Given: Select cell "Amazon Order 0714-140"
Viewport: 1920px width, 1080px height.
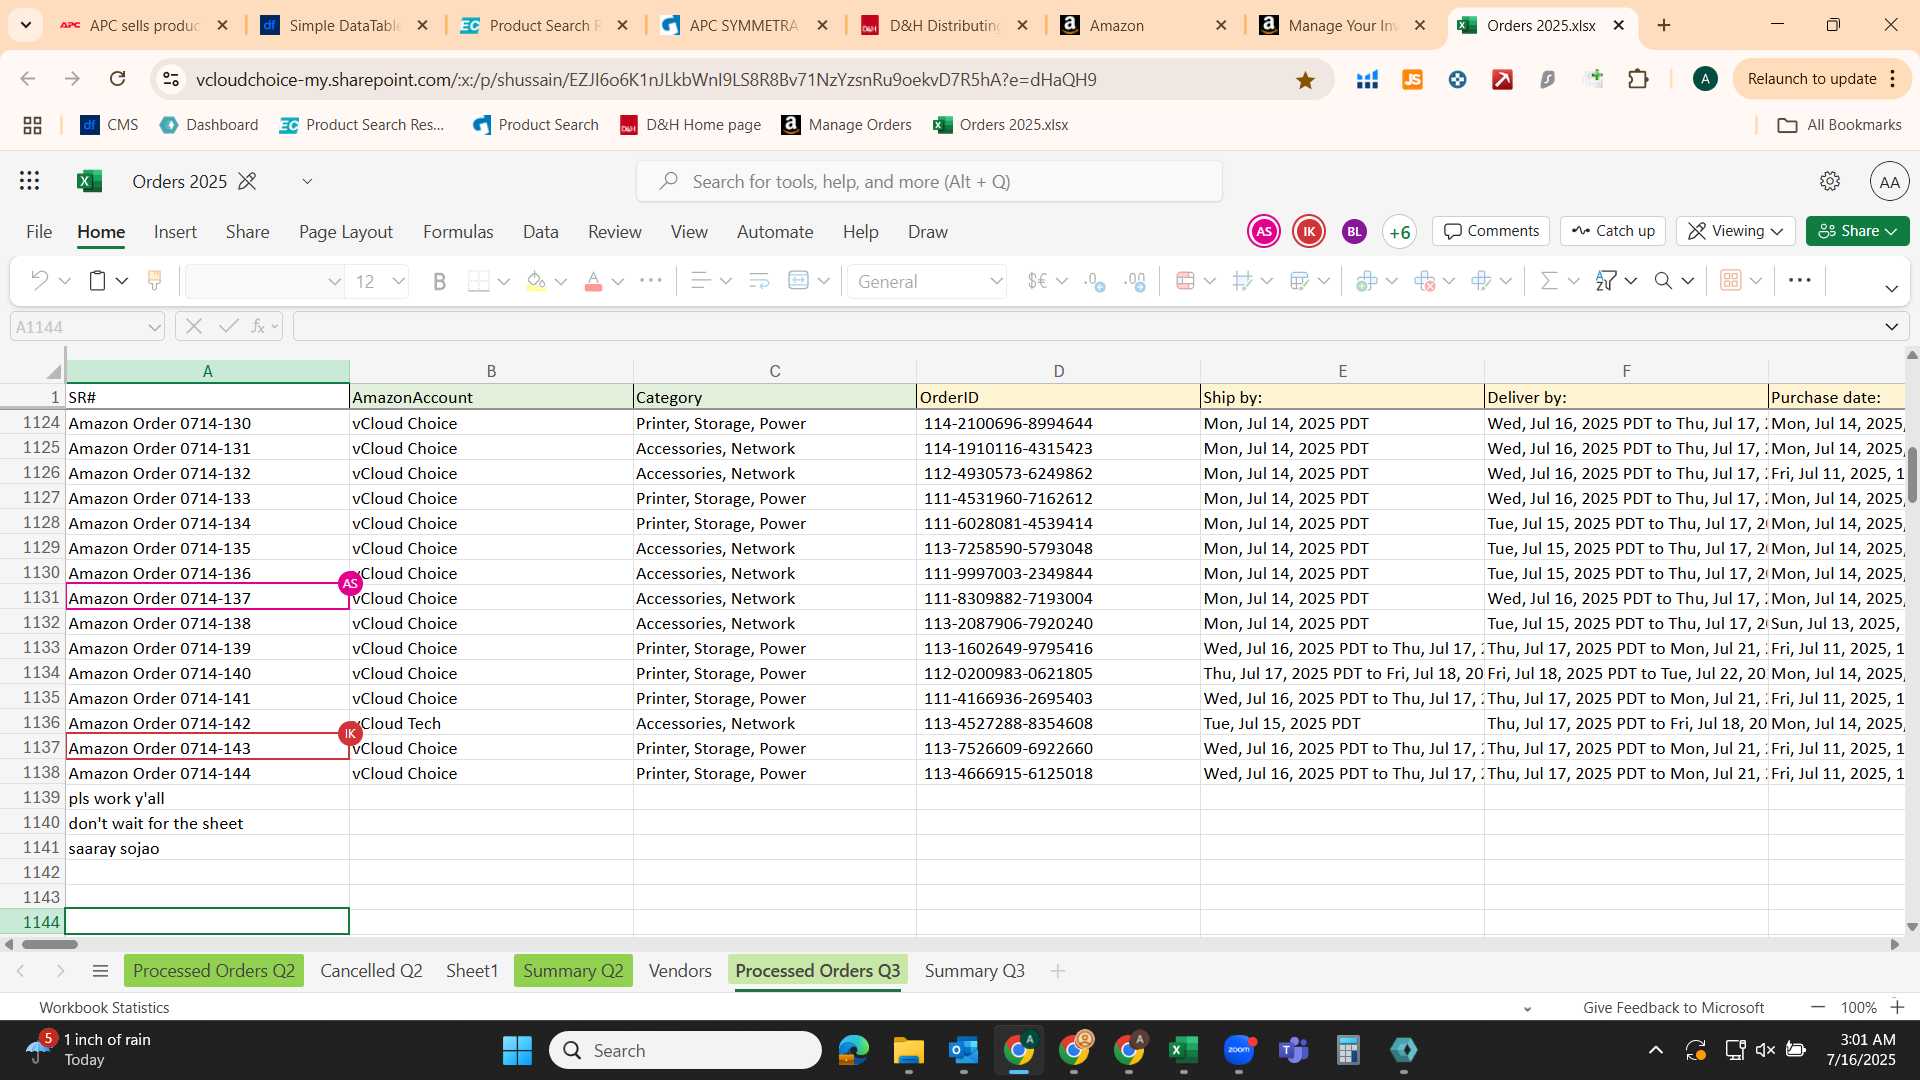Looking at the screenshot, I should (207, 673).
